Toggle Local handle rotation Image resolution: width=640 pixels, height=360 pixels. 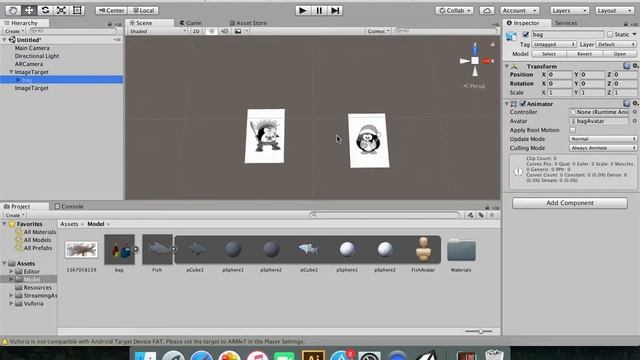(144, 11)
